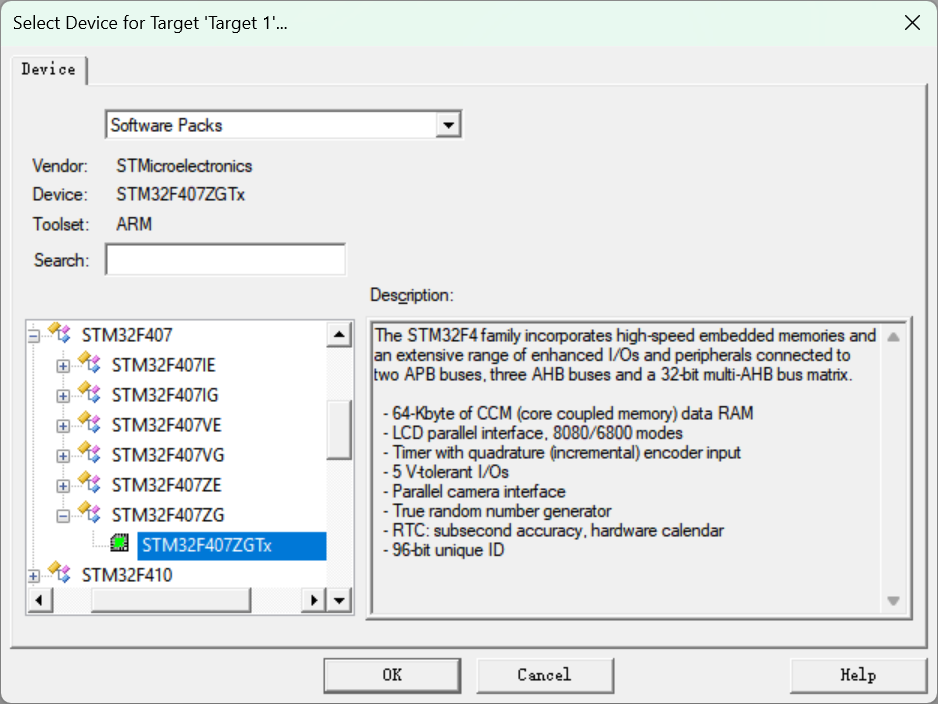Image resolution: width=938 pixels, height=704 pixels.
Task: Select STM32F407IG tree entry
Action: point(165,395)
